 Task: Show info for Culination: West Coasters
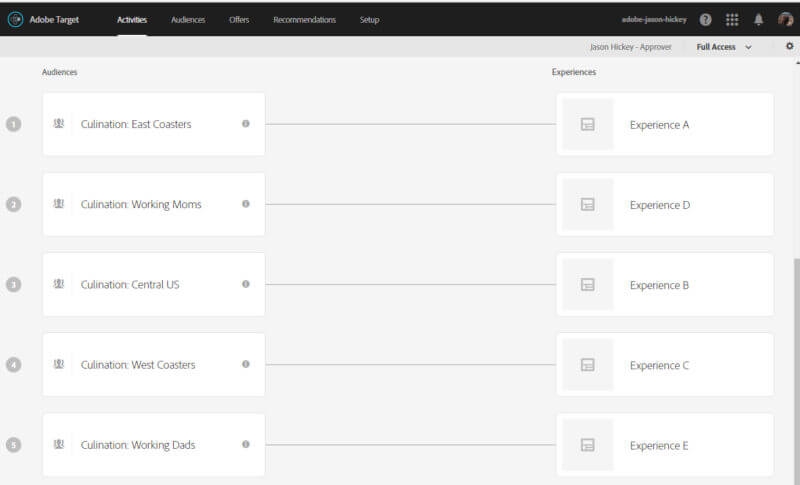(x=245, y=364)
